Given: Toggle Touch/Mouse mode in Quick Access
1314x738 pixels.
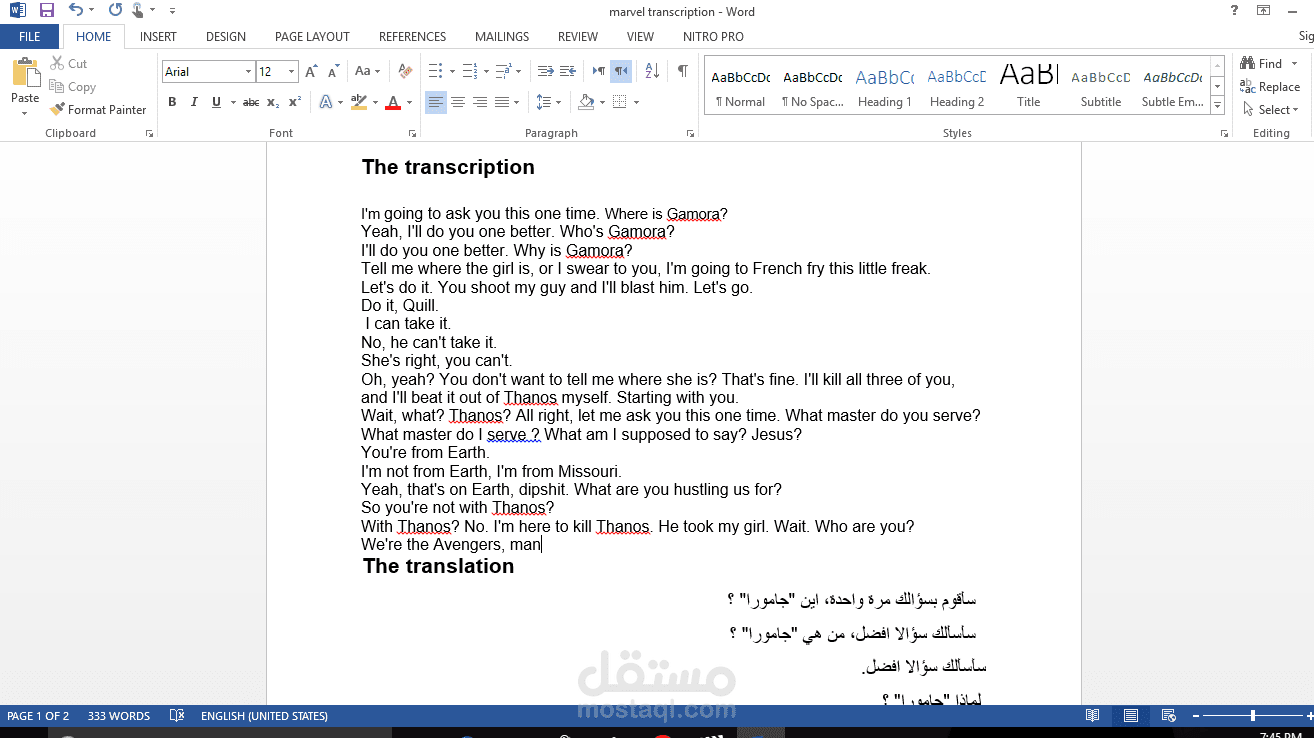Looking at the screenshot, I should point(138,11).
